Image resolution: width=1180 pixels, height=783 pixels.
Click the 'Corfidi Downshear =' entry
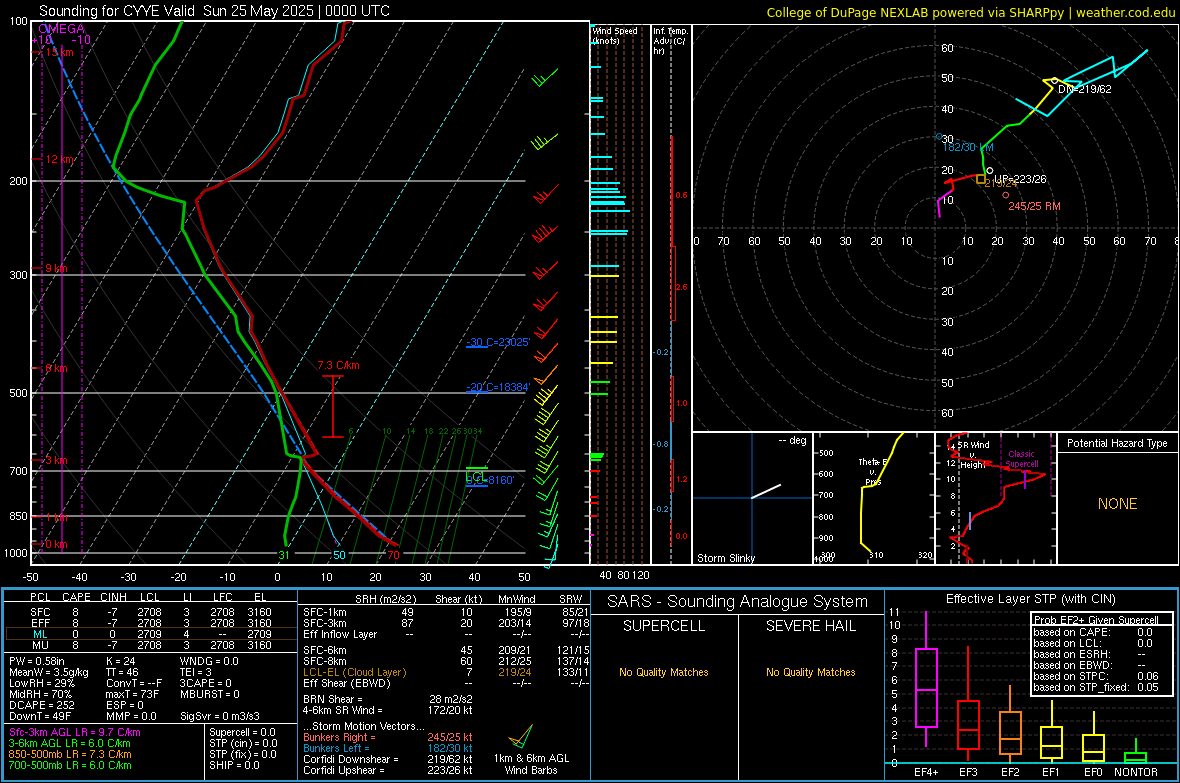pyautogui.click(x=388, y=759)
